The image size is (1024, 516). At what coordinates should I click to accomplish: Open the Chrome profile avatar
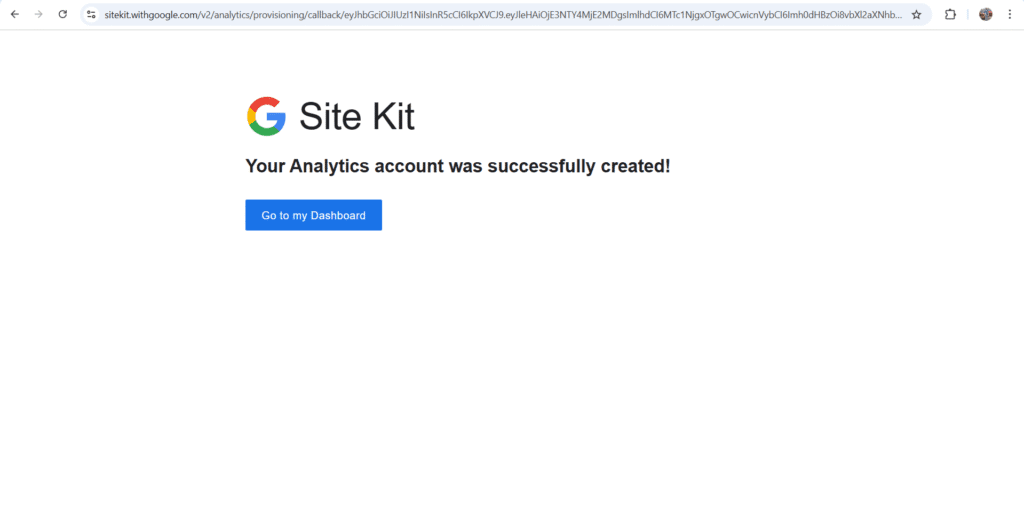pyautogui.click(x=986, y=15)
